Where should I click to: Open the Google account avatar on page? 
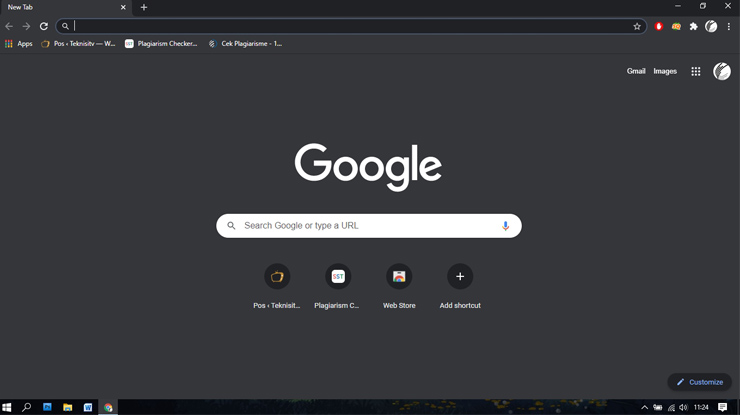(722, 71)
